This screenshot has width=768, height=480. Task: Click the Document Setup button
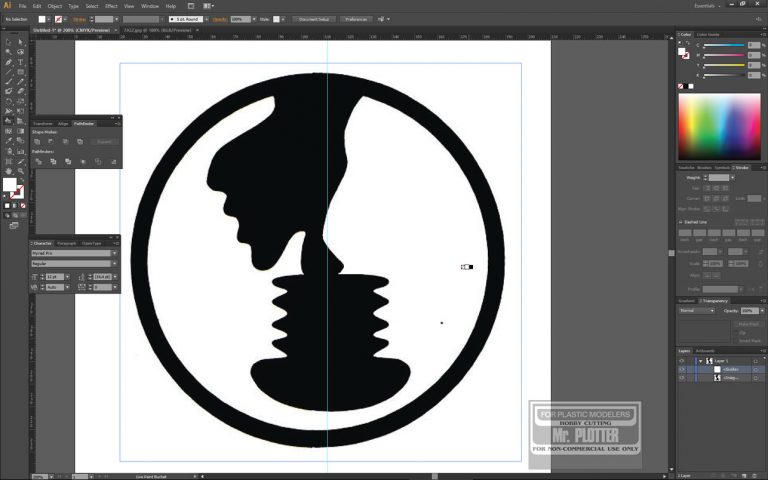point(314,19)
